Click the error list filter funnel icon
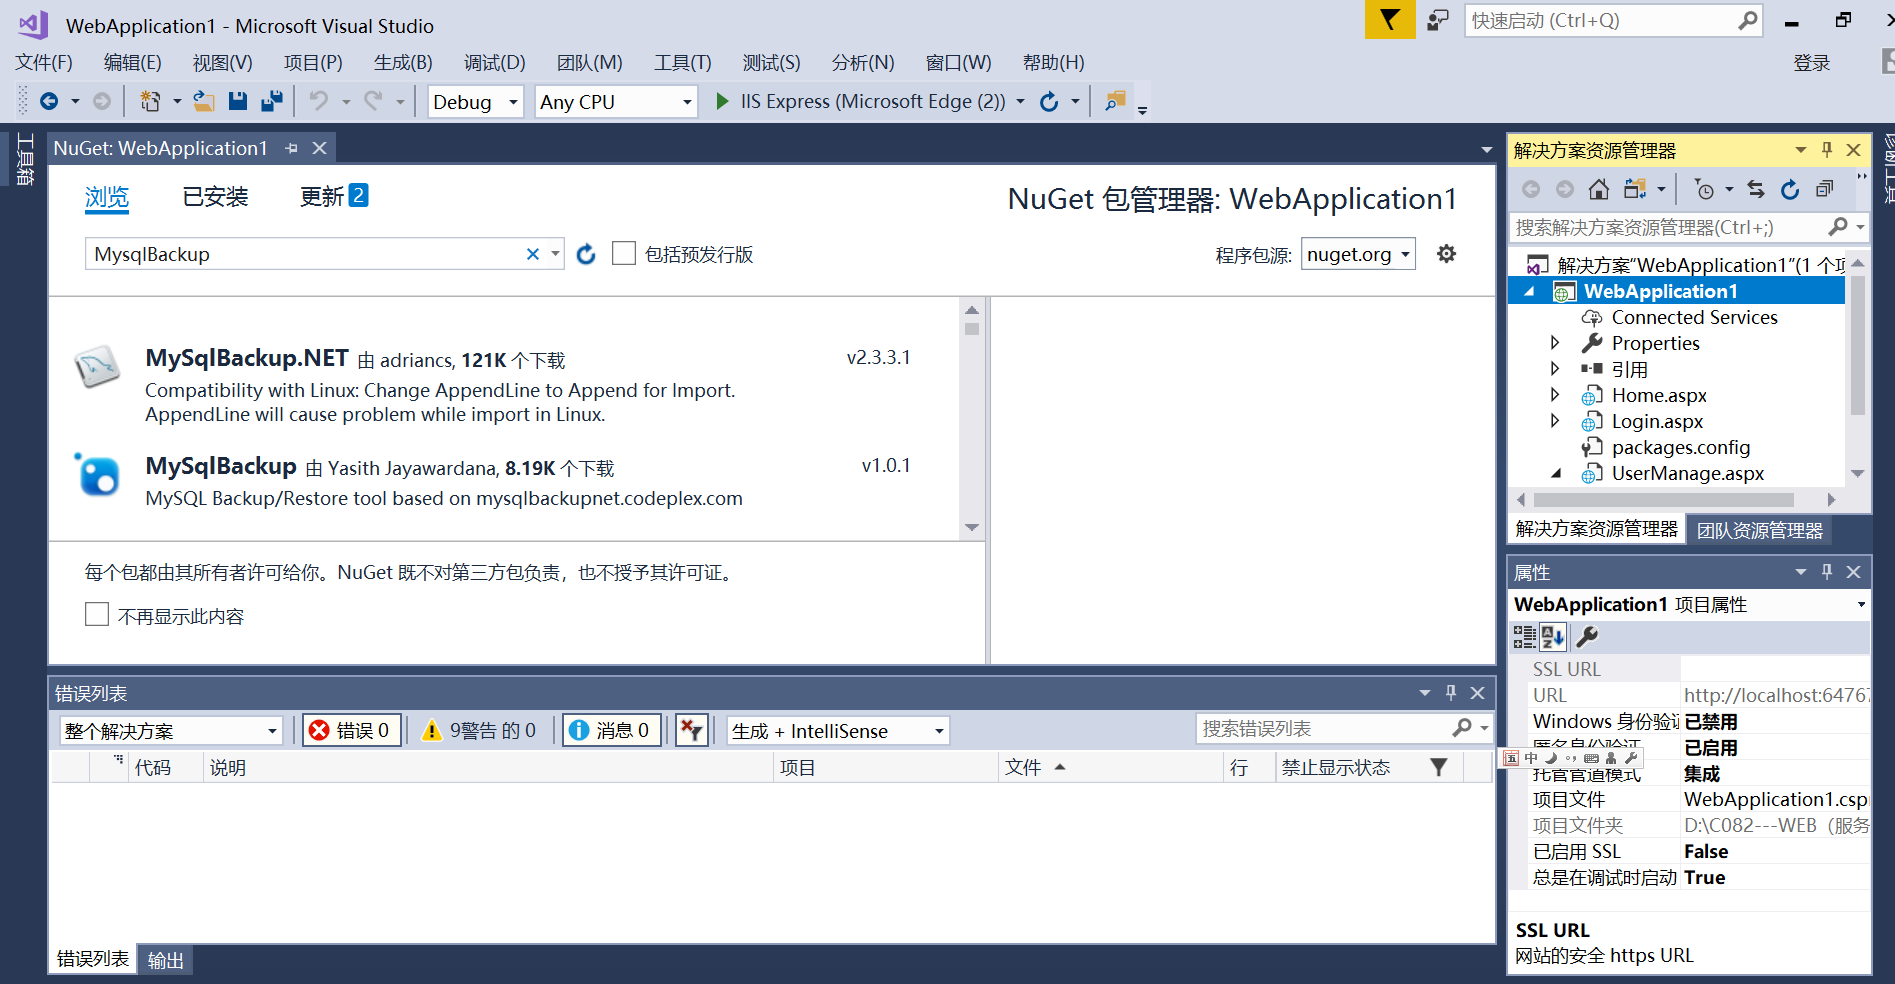The image size is (1895, 984). click(1438, 767)
